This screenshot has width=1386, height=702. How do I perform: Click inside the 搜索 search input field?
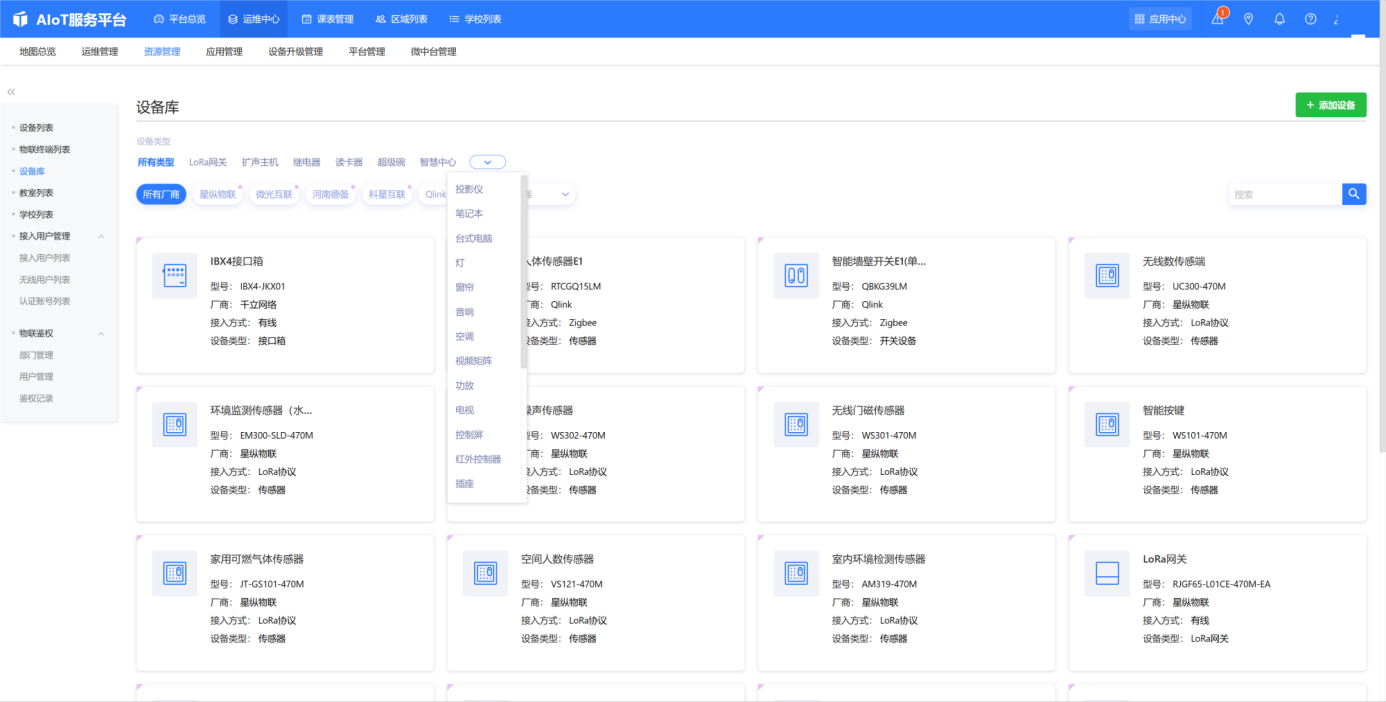(x=1280, y=193)
